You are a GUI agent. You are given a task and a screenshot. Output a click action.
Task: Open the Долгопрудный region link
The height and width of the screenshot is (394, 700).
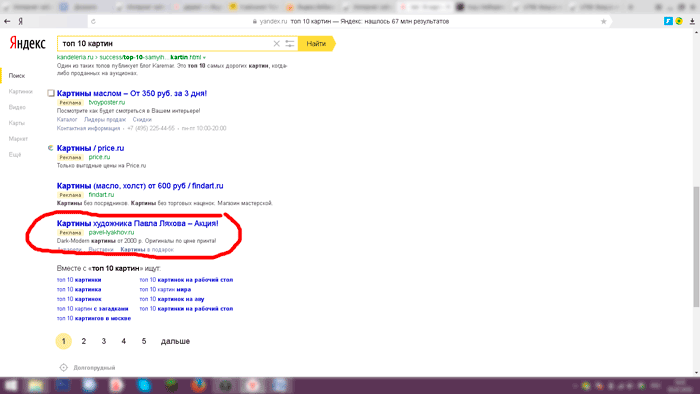94,368
